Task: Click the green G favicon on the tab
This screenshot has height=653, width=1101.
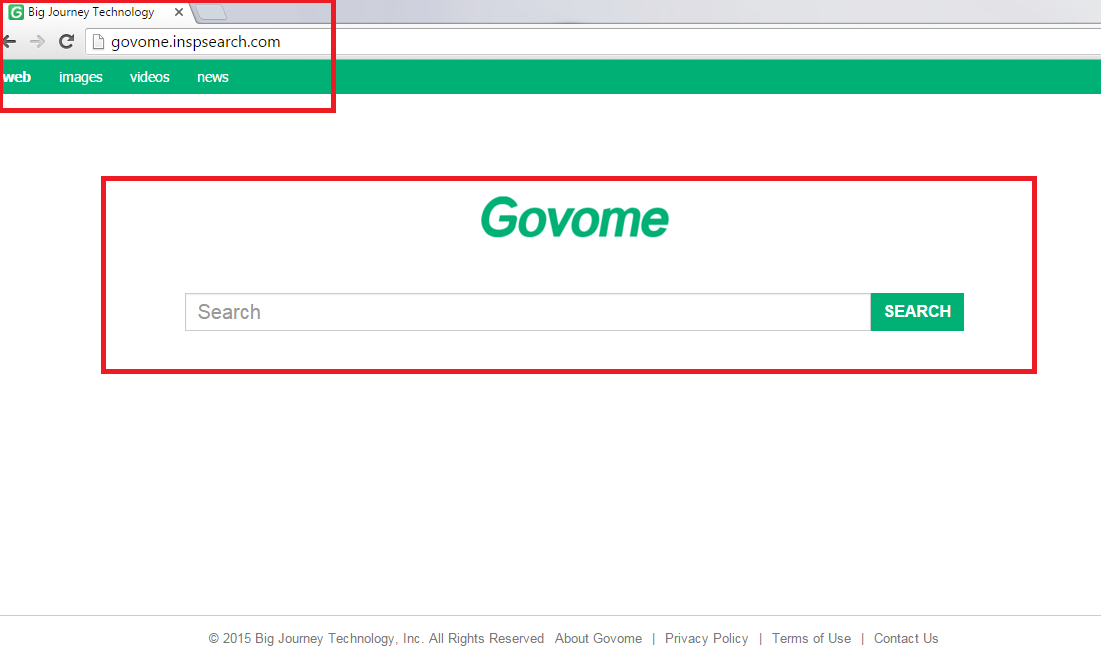Action: tap(16, 13)
